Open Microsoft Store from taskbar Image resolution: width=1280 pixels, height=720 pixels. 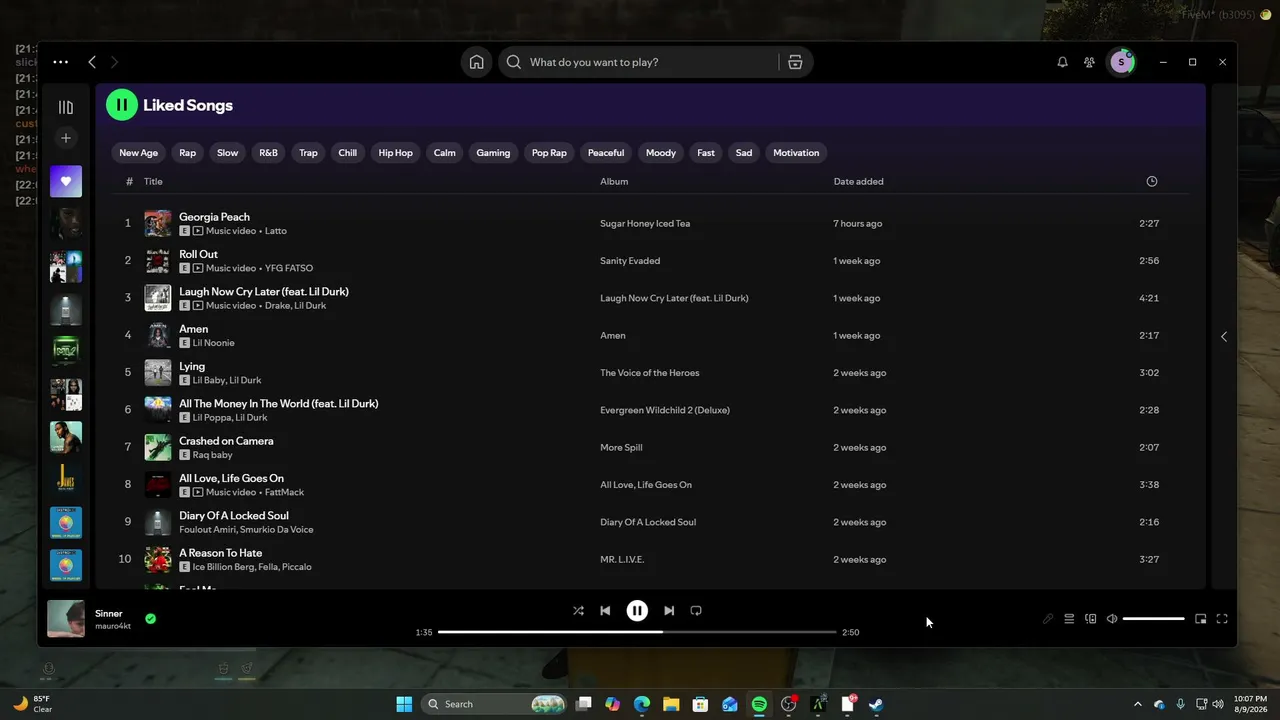[x=700, y=704]
